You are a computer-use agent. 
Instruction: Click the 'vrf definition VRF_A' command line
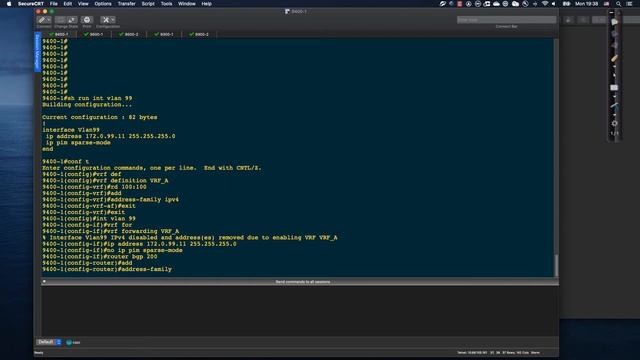point(105,180)
